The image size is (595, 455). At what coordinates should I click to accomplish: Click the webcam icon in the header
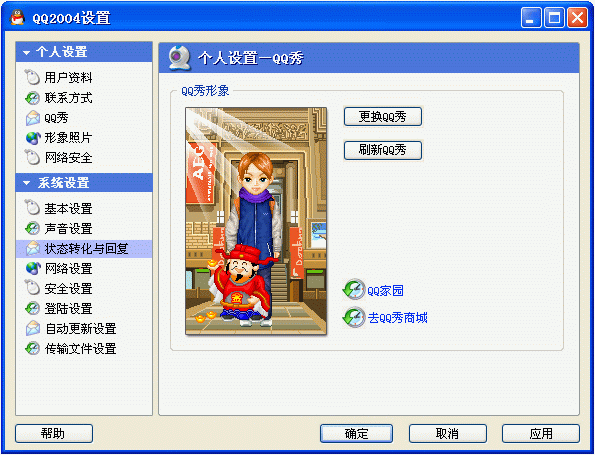[179, 58]
